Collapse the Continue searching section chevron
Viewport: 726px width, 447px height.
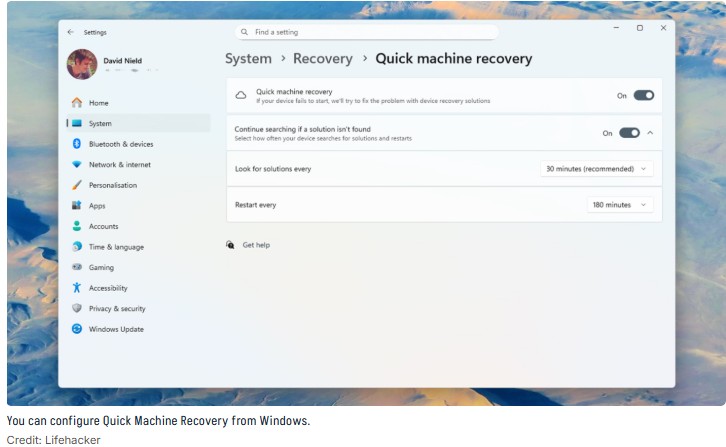(650, 133)
